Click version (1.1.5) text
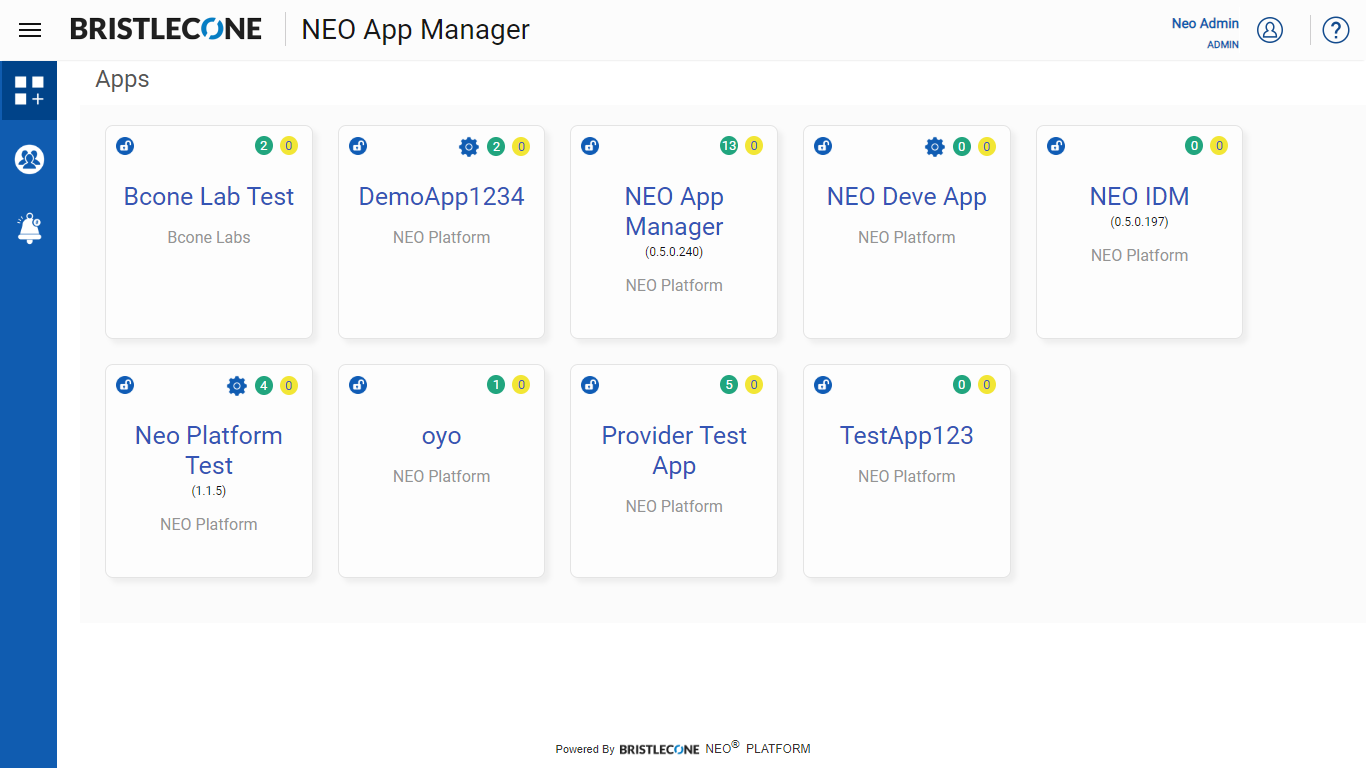The height and width of the screenshot is (768, 1366). 209,491
